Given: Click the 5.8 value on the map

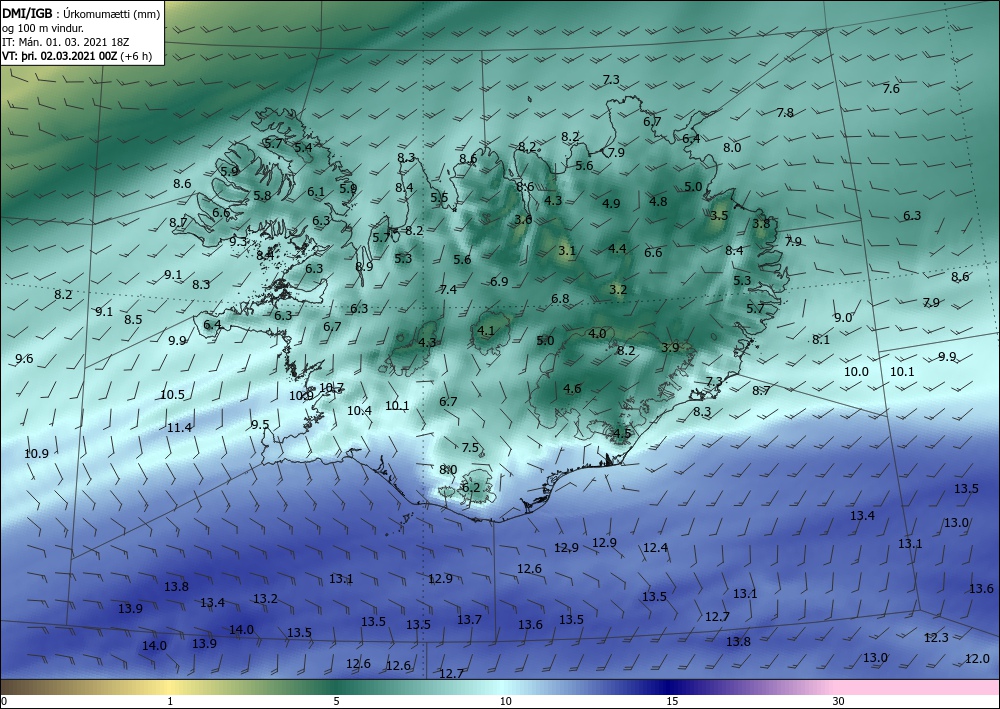Looking at the screenshot, I should point(263,196).
